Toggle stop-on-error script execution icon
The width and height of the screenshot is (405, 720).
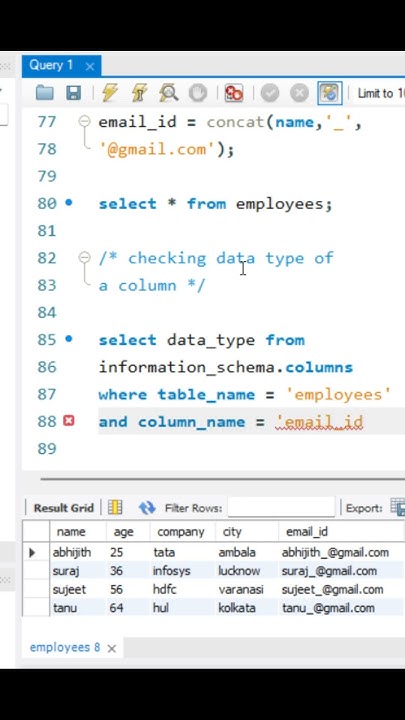(234, 93)
